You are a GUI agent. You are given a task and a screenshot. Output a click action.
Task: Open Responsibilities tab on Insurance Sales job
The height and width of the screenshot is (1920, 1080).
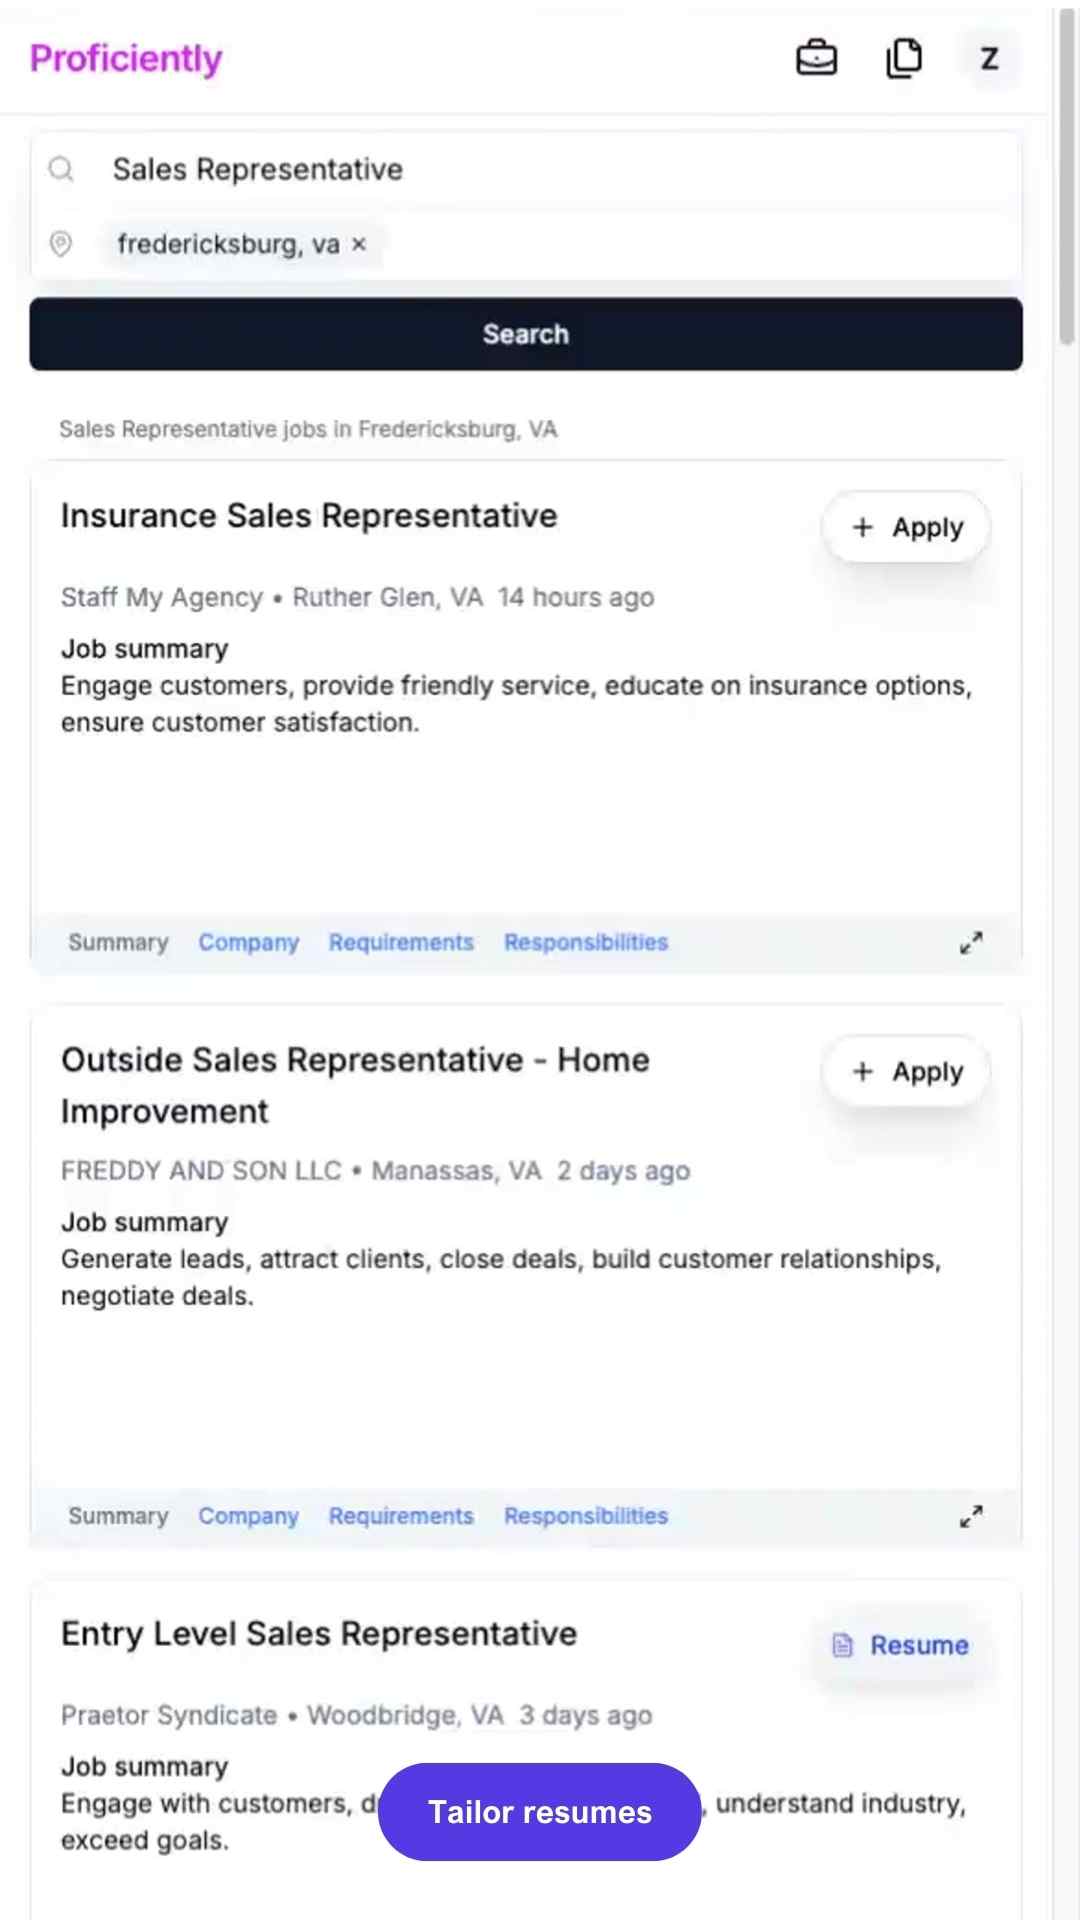pyautogui.click(x=586, y=942)
